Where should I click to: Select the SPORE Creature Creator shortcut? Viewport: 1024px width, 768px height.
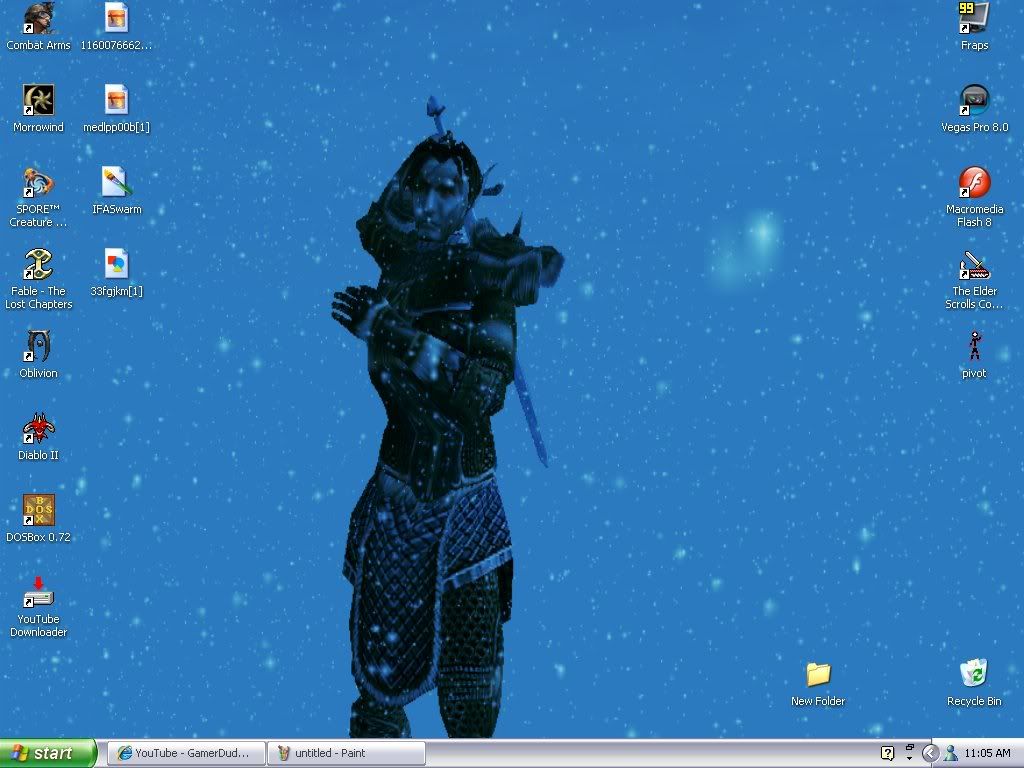pyautogui.click(x=39, y=197)
